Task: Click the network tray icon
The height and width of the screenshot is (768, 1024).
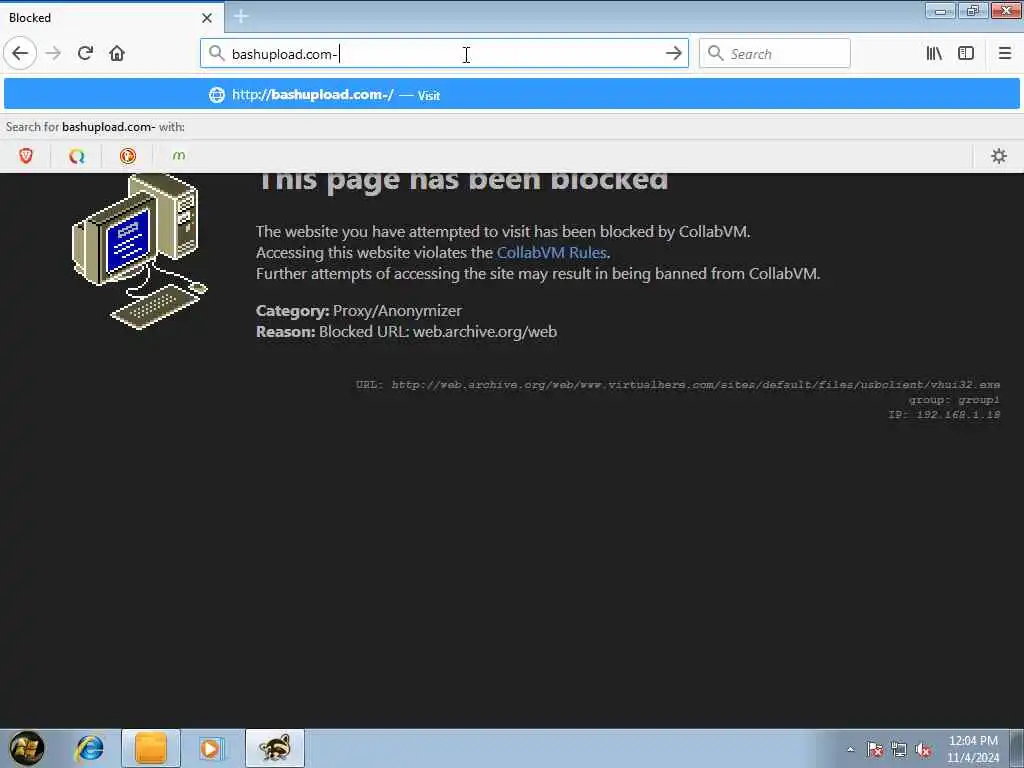Action: point(899,750)
